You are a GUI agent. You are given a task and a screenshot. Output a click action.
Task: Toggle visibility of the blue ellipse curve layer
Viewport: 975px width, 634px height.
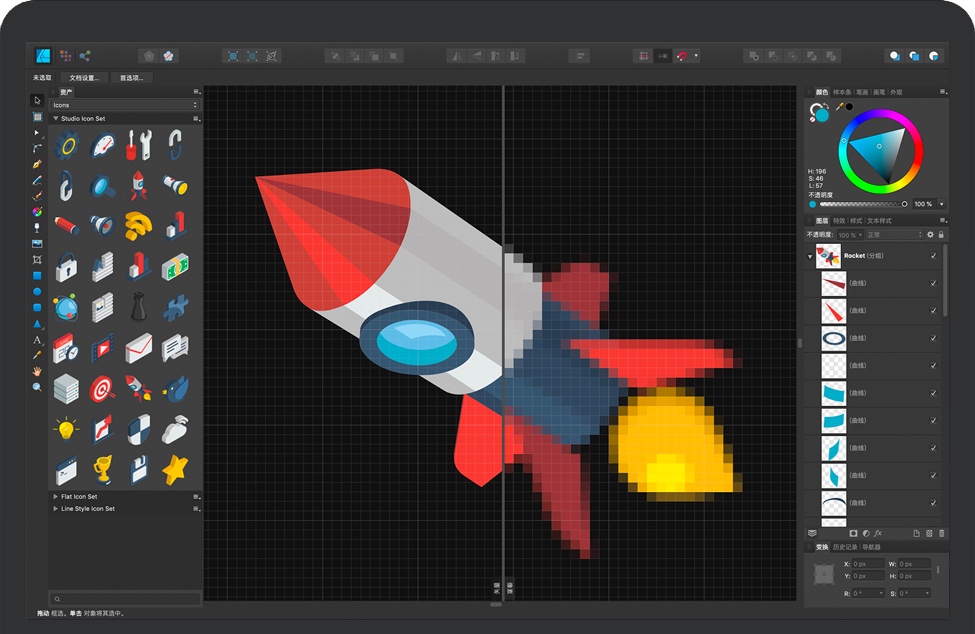pyautogui.click(x=933, y=339)
